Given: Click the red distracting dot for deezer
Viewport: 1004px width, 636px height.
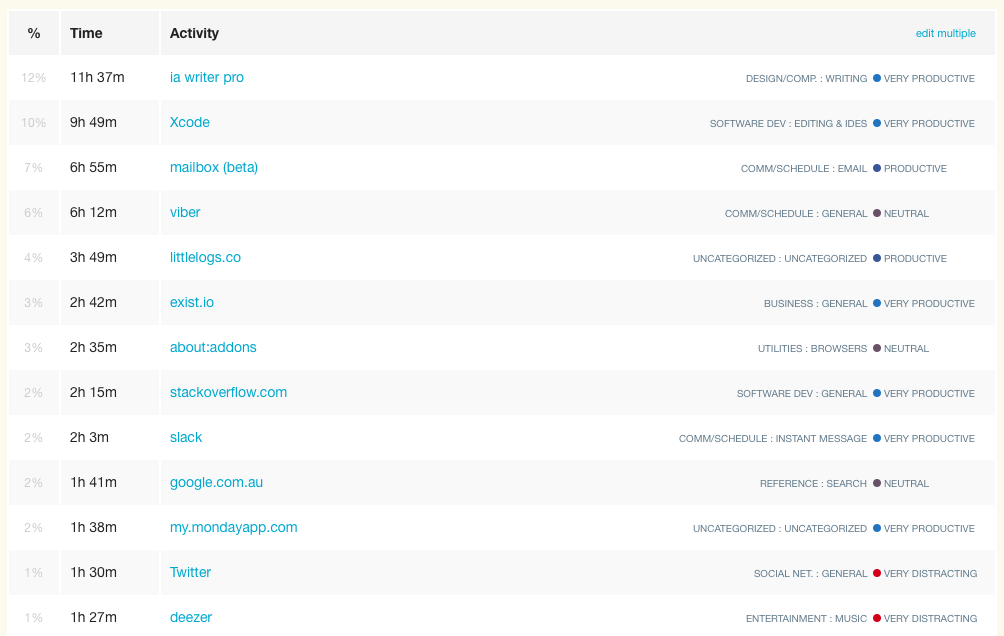Looking at the screenshot, I should (x=877, y=618).
